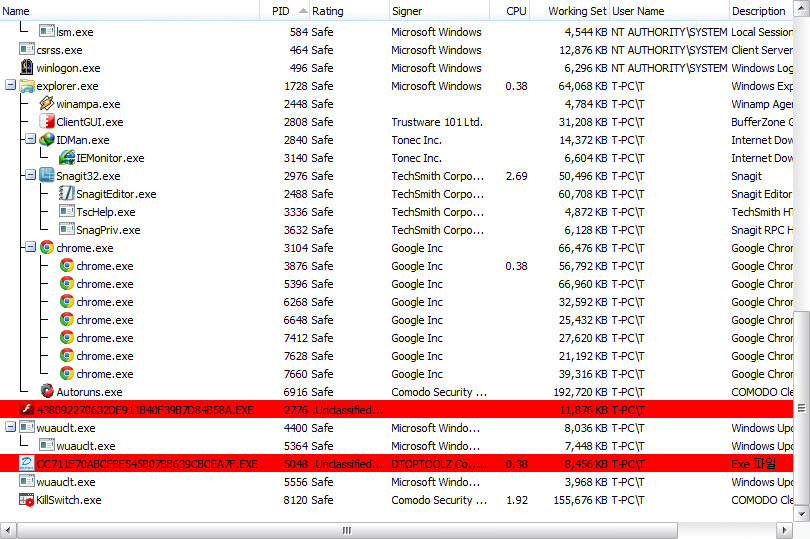Sort by the CPU column header
This screenshot has height=539, width=810.
click(x=509, y=10)
